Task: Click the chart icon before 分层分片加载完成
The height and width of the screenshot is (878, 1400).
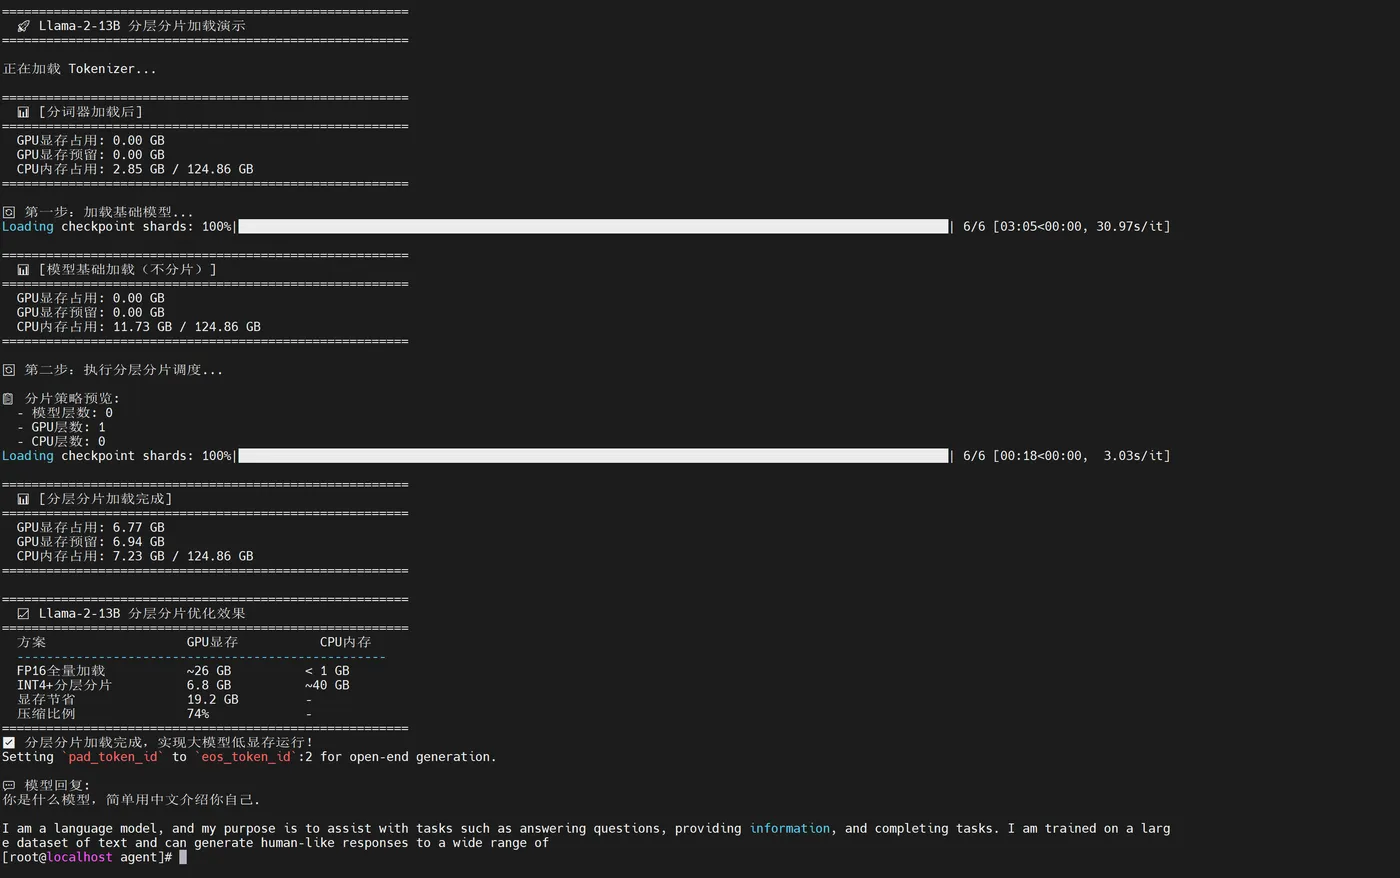Action: point(23,499)
